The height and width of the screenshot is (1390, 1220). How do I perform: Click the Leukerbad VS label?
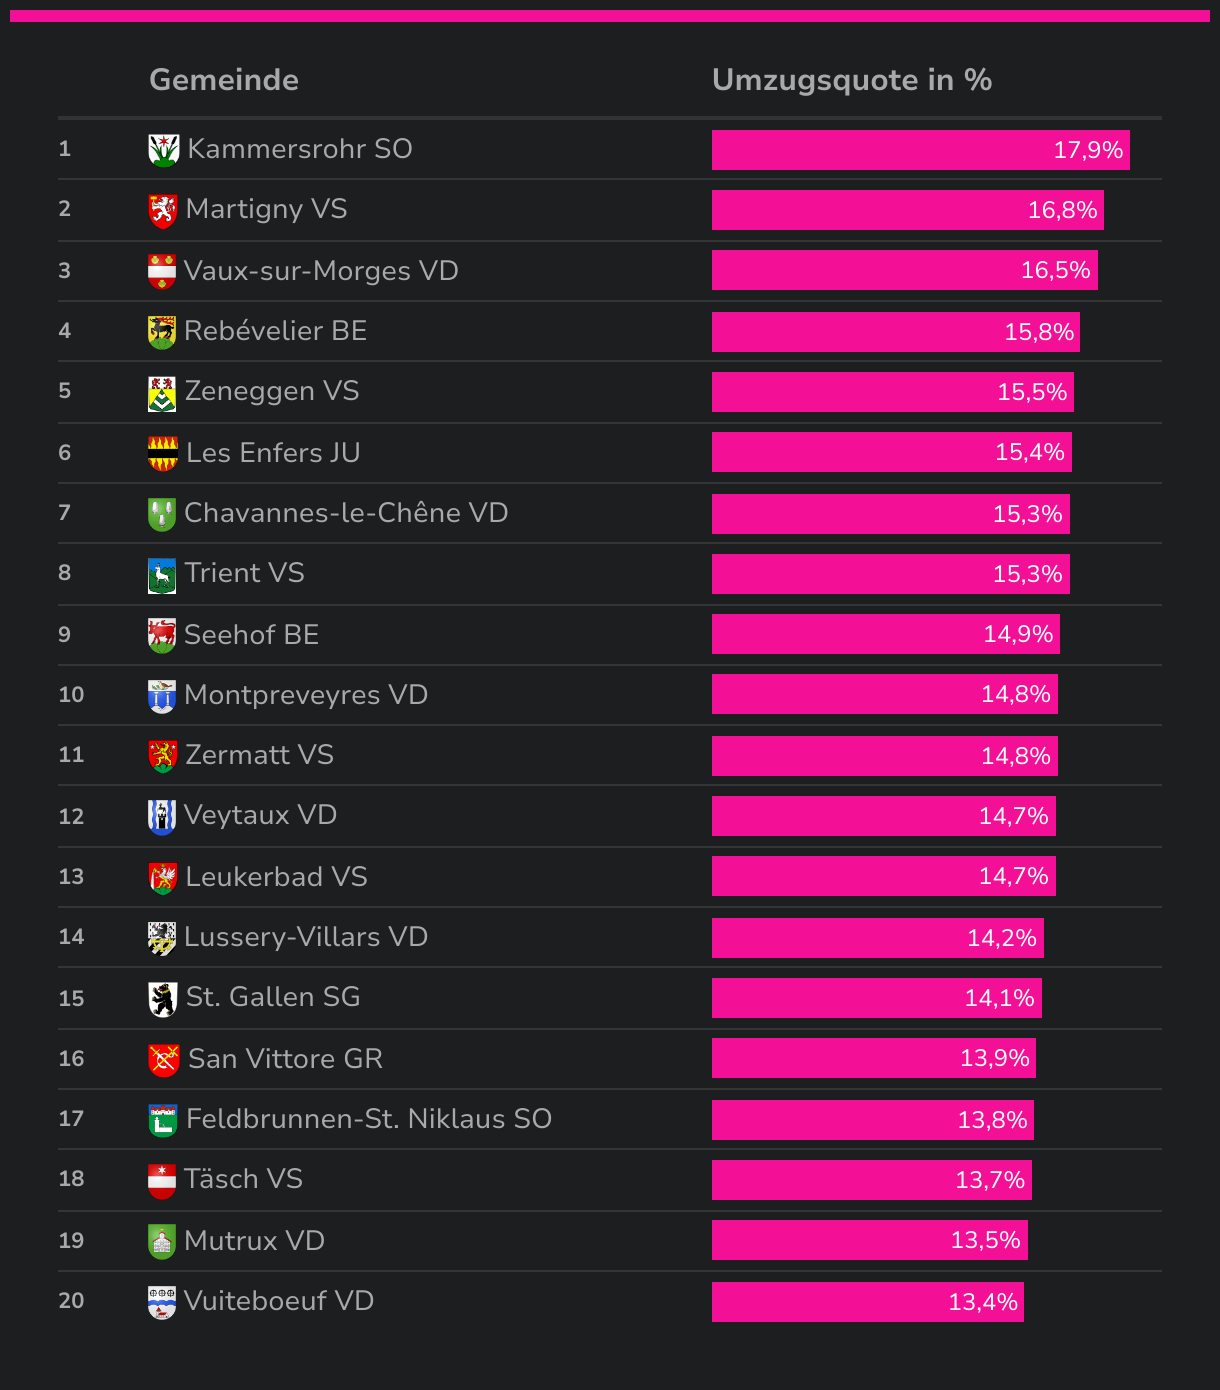click(x=276, y=877)
